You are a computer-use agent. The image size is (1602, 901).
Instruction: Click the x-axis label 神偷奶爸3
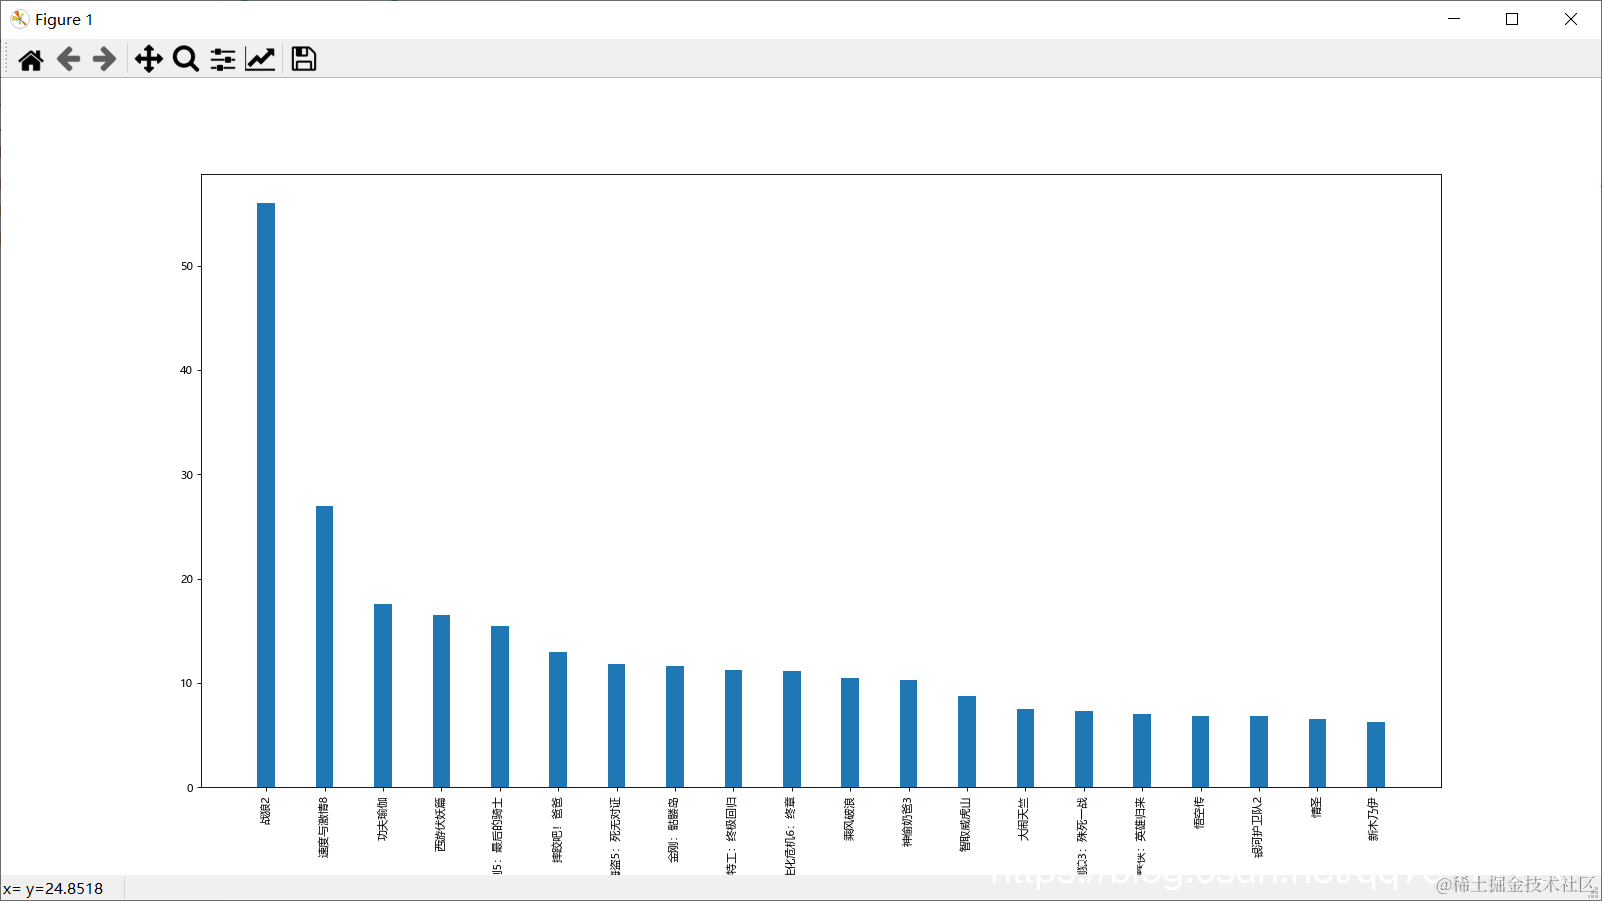908,822
